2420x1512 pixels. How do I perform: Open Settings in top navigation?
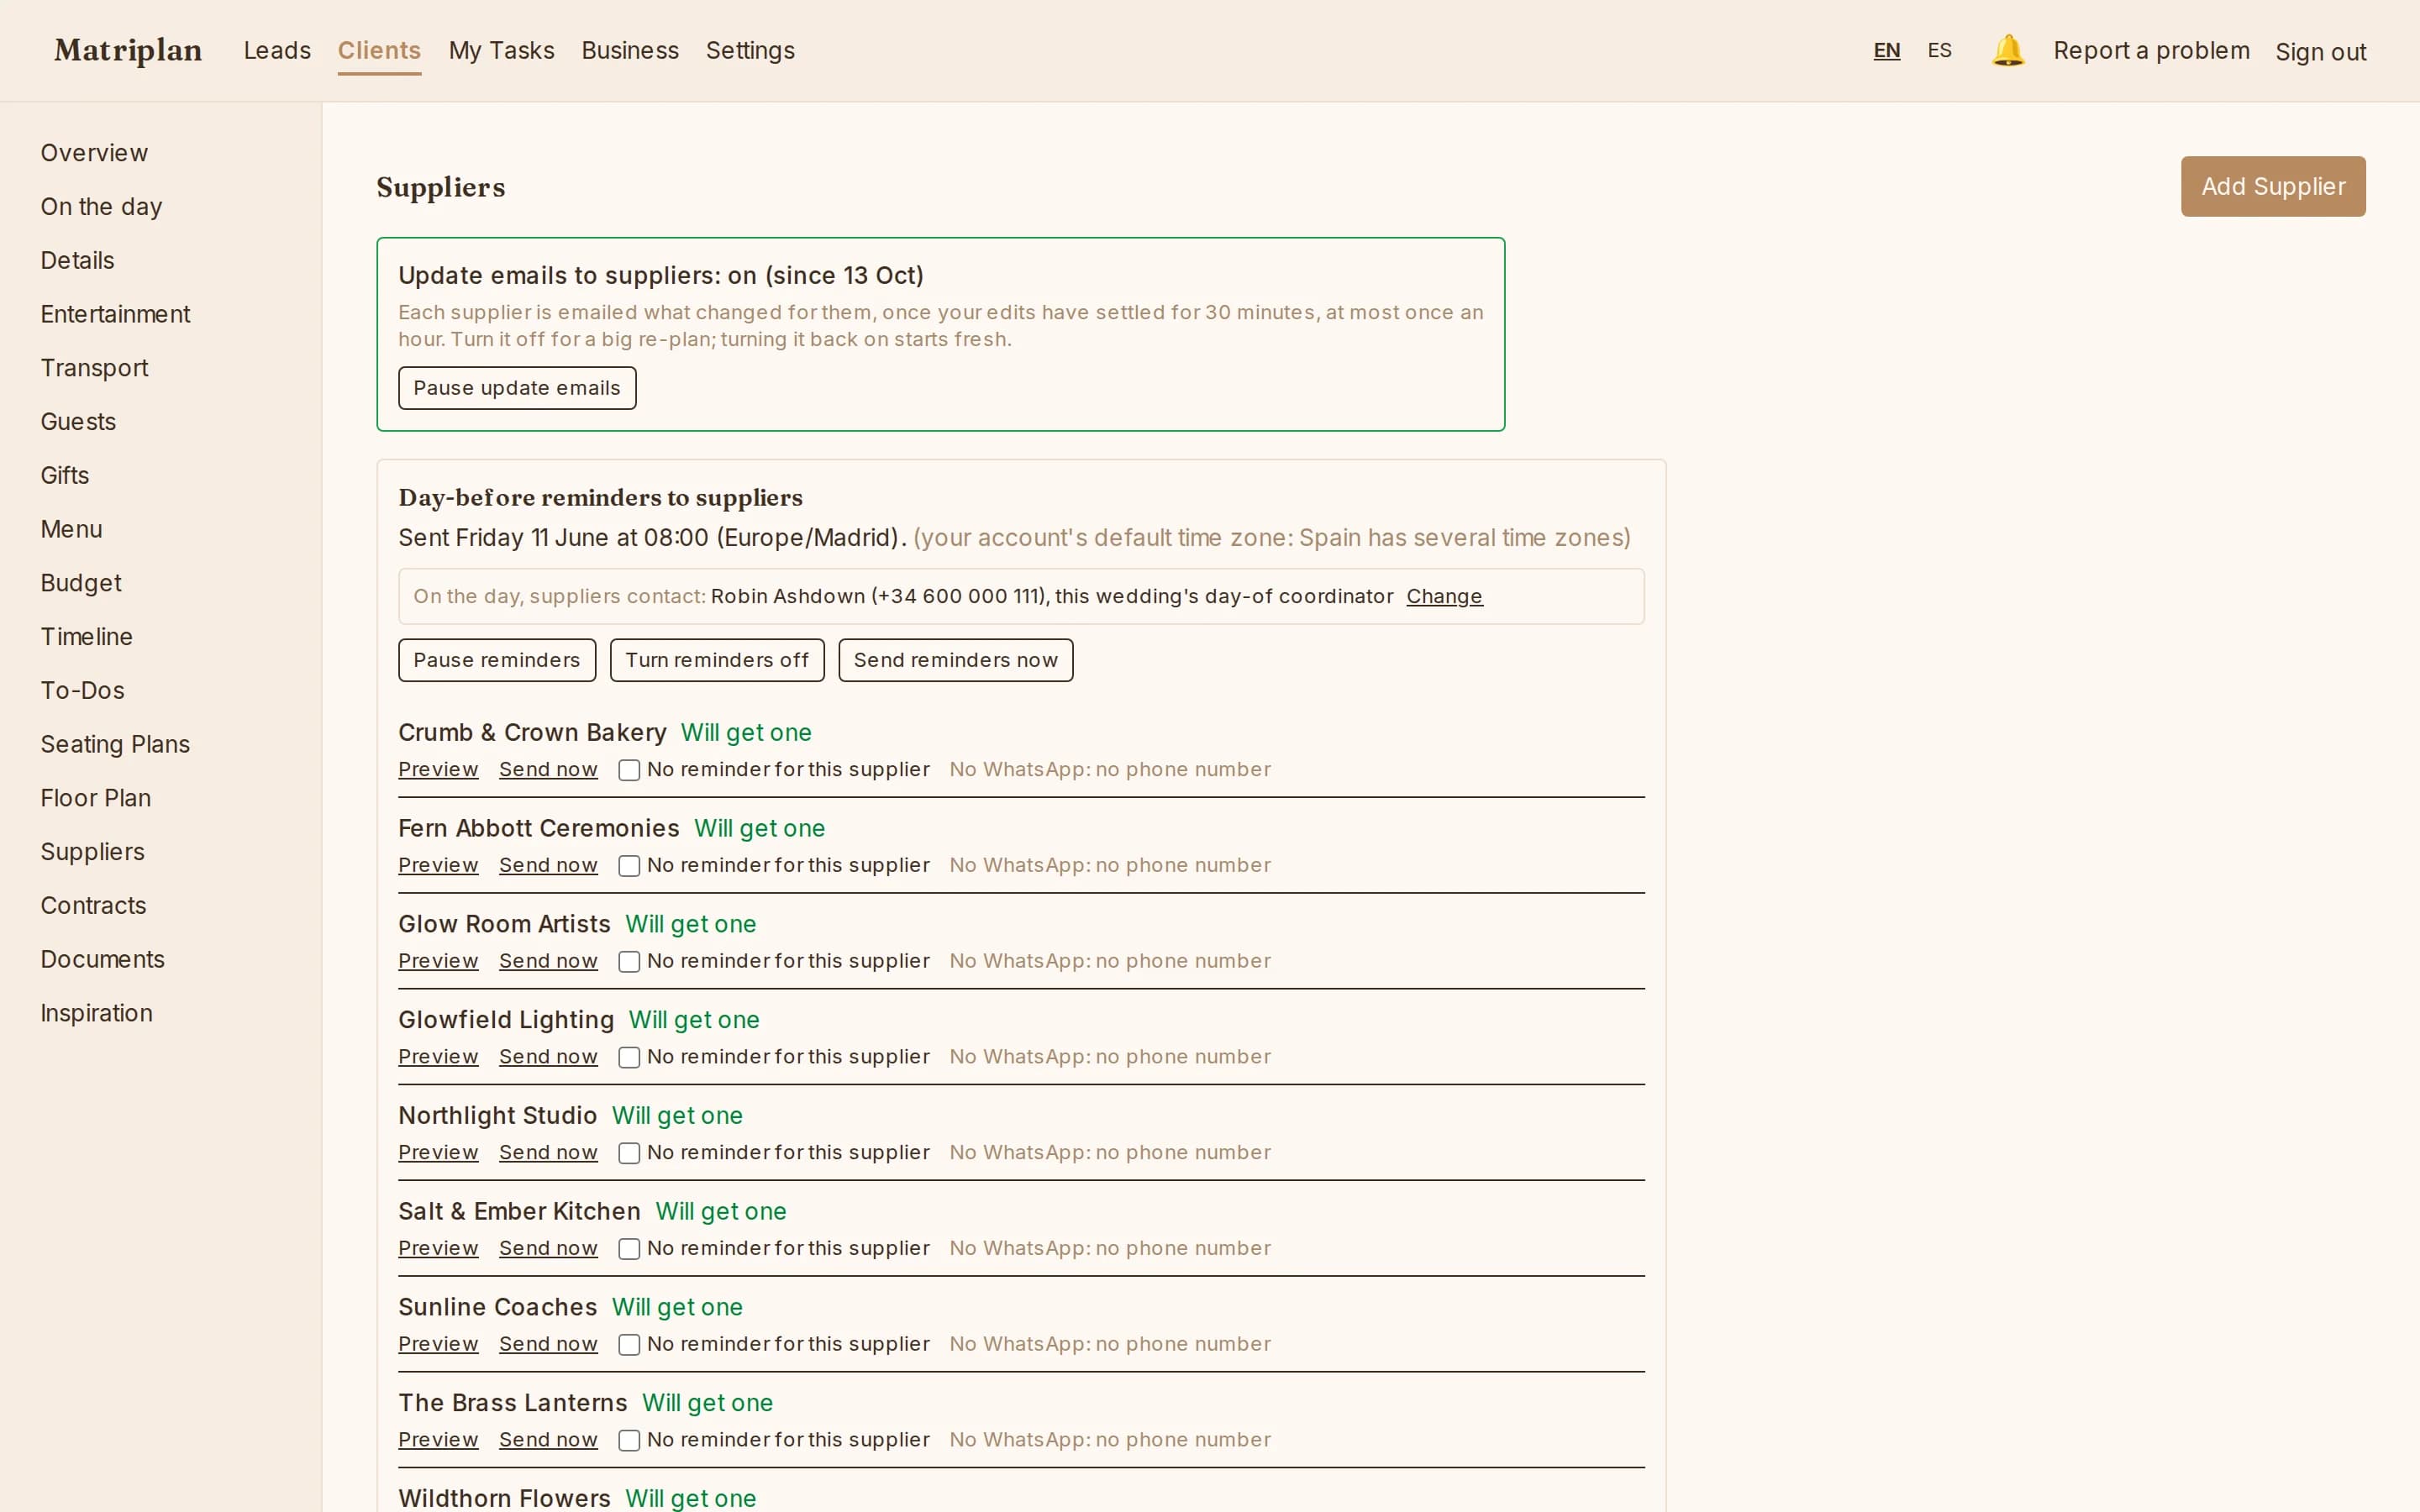(x=750, y=50)
